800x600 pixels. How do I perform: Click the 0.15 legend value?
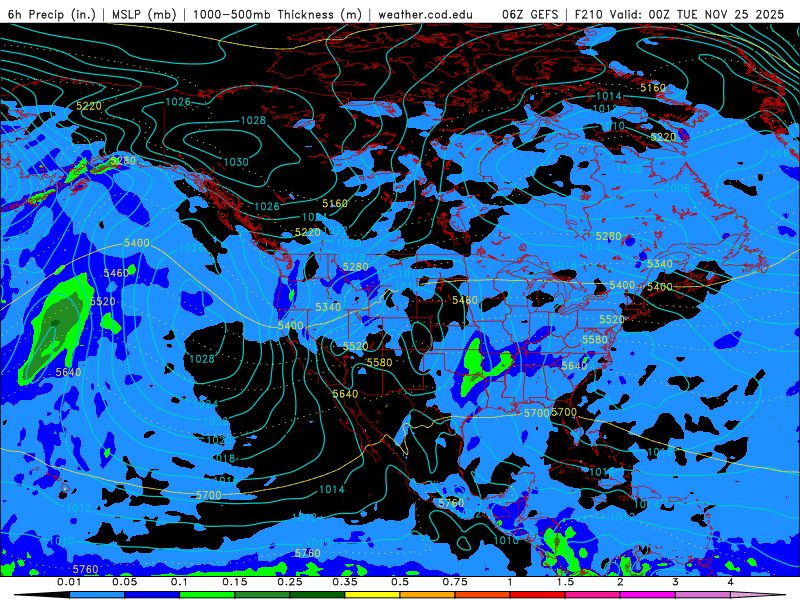coord(235,582)
